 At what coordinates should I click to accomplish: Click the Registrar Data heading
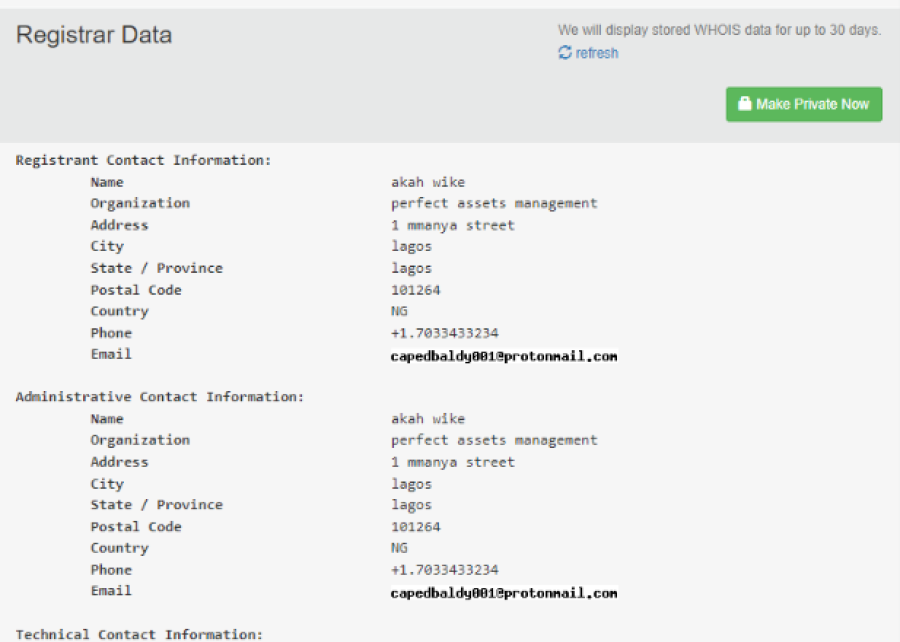94,35
